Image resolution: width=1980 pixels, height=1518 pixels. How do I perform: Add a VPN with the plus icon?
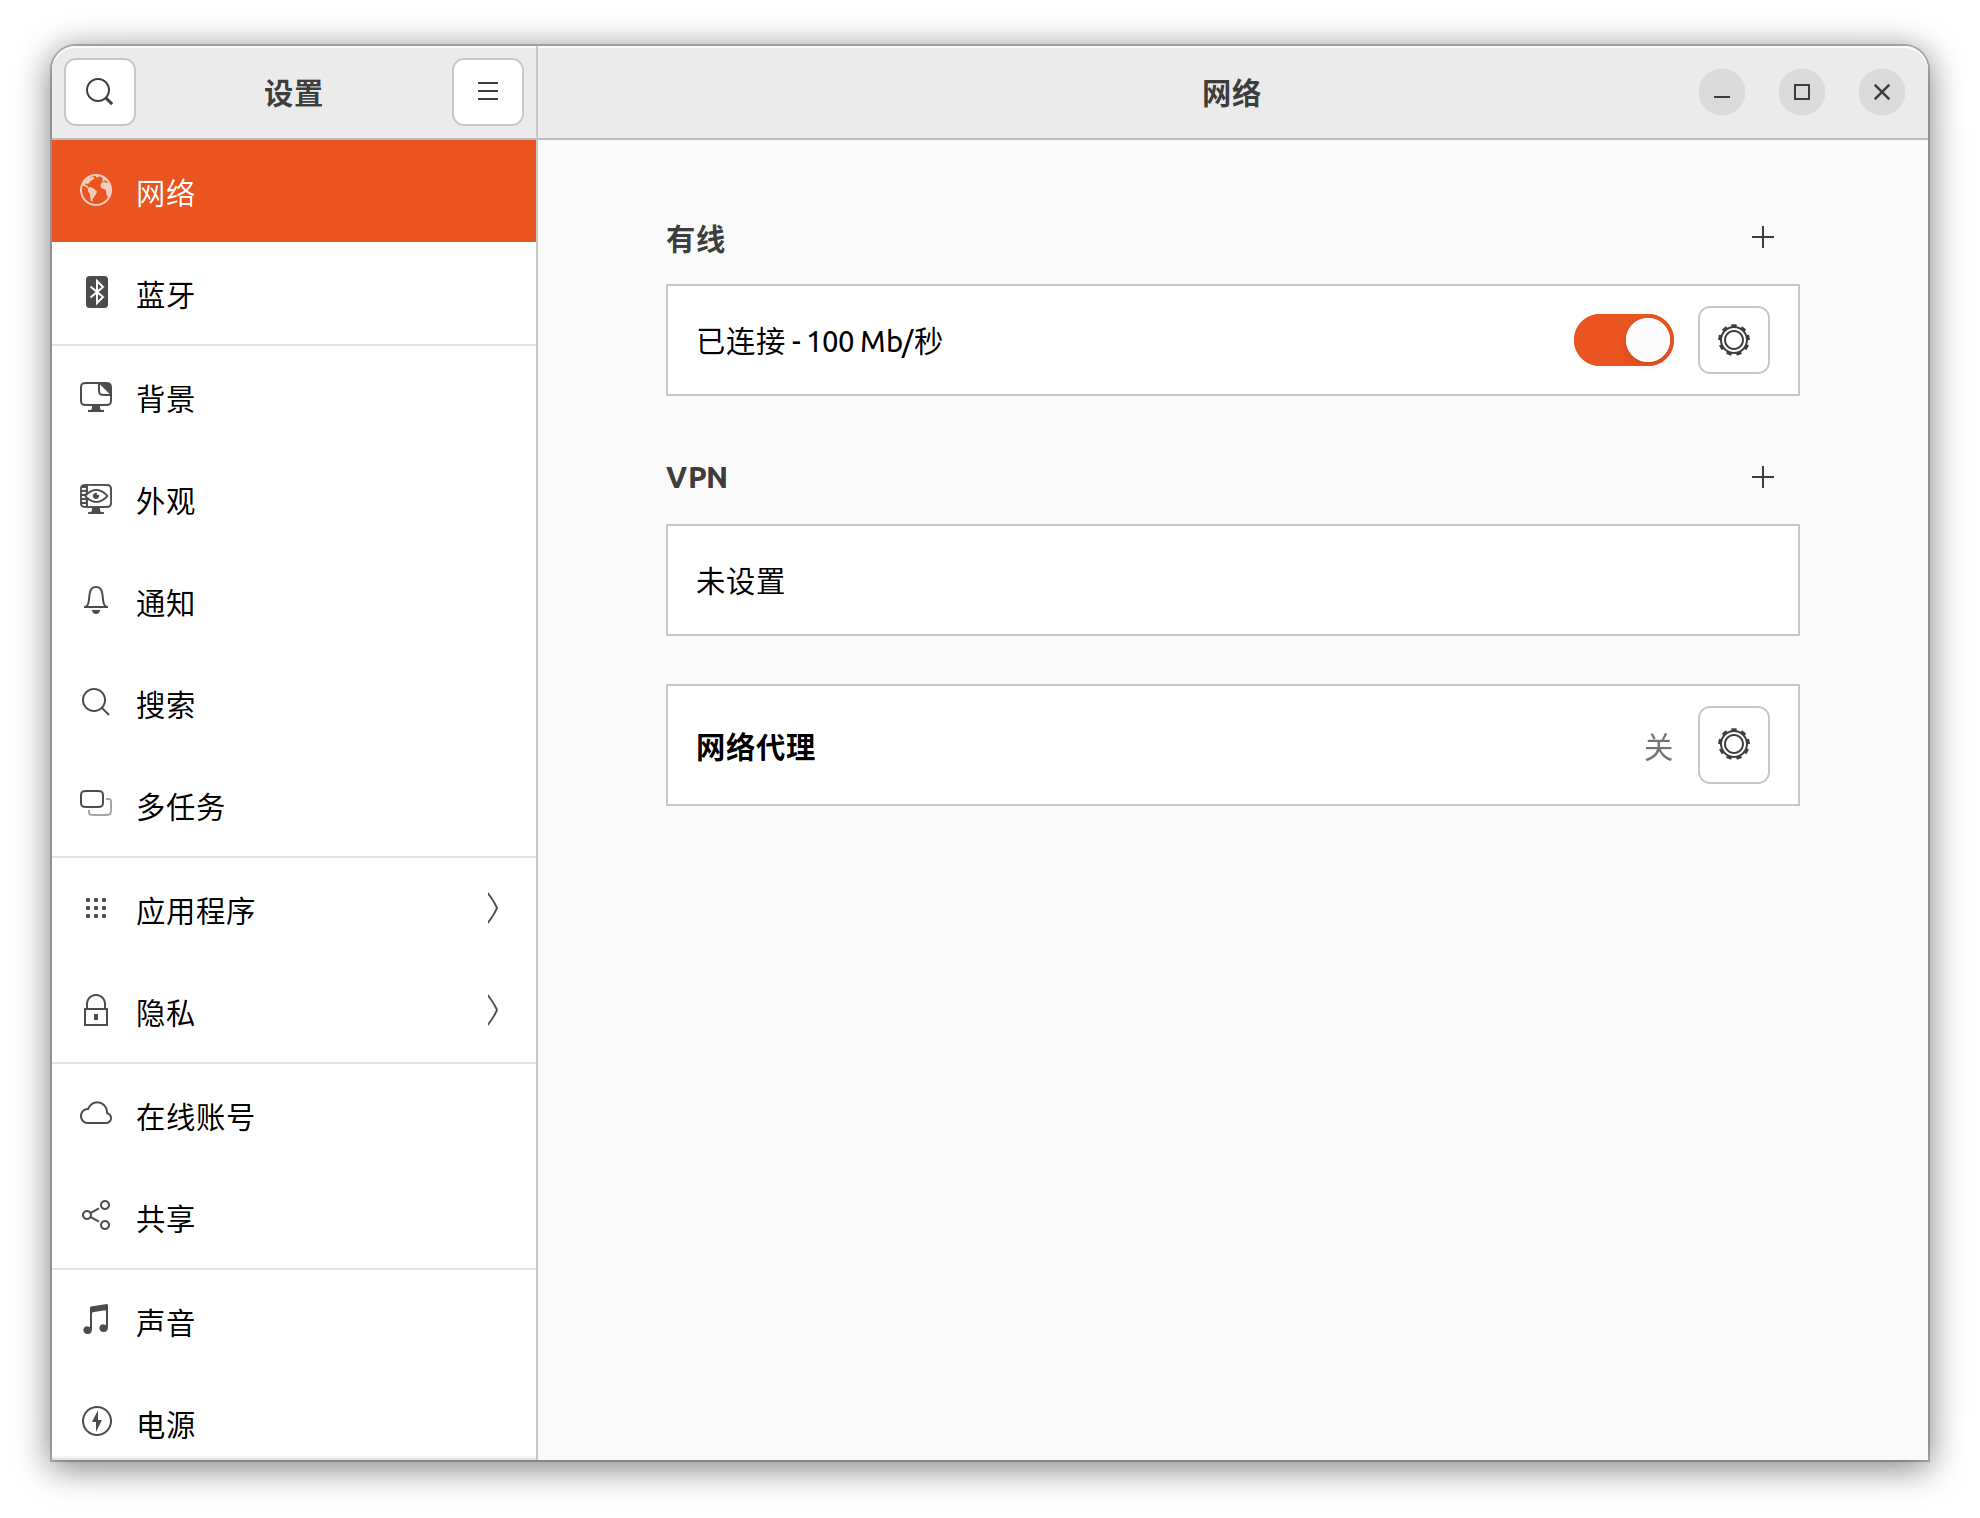click(1762, 477)
